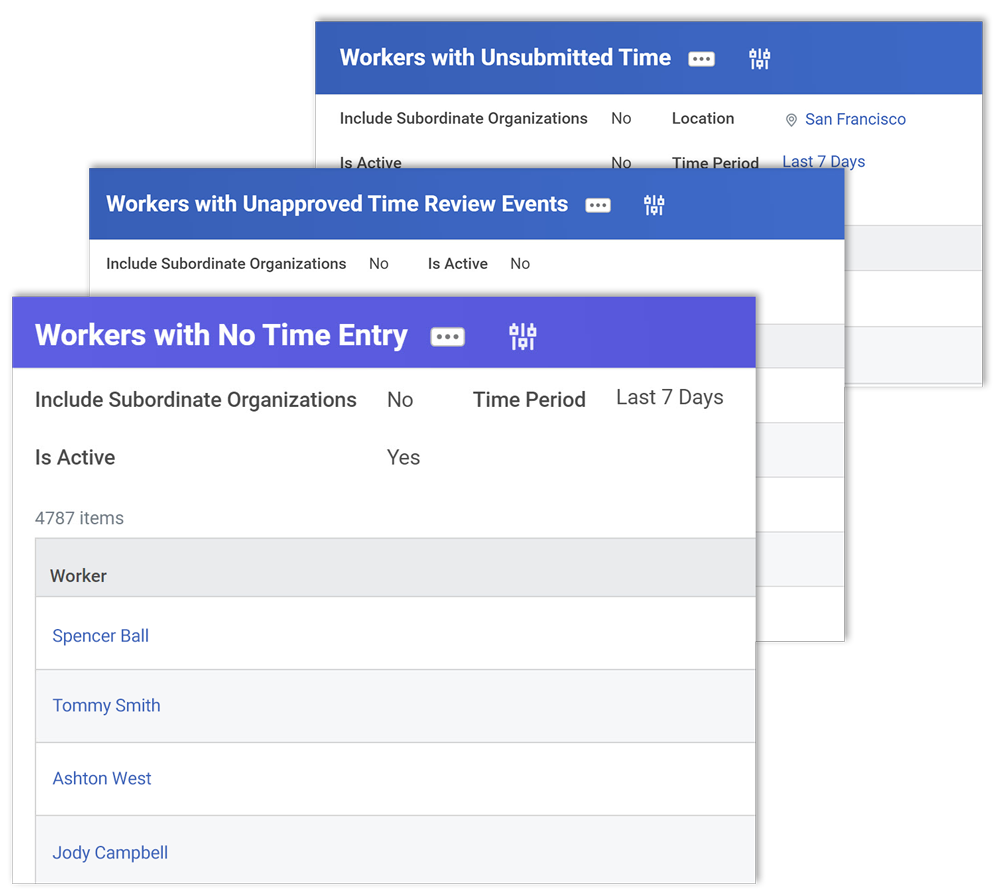Click Include Subordinate Organizations label in No Time Entry
The image size is (1000, 896).
point(195,400)
